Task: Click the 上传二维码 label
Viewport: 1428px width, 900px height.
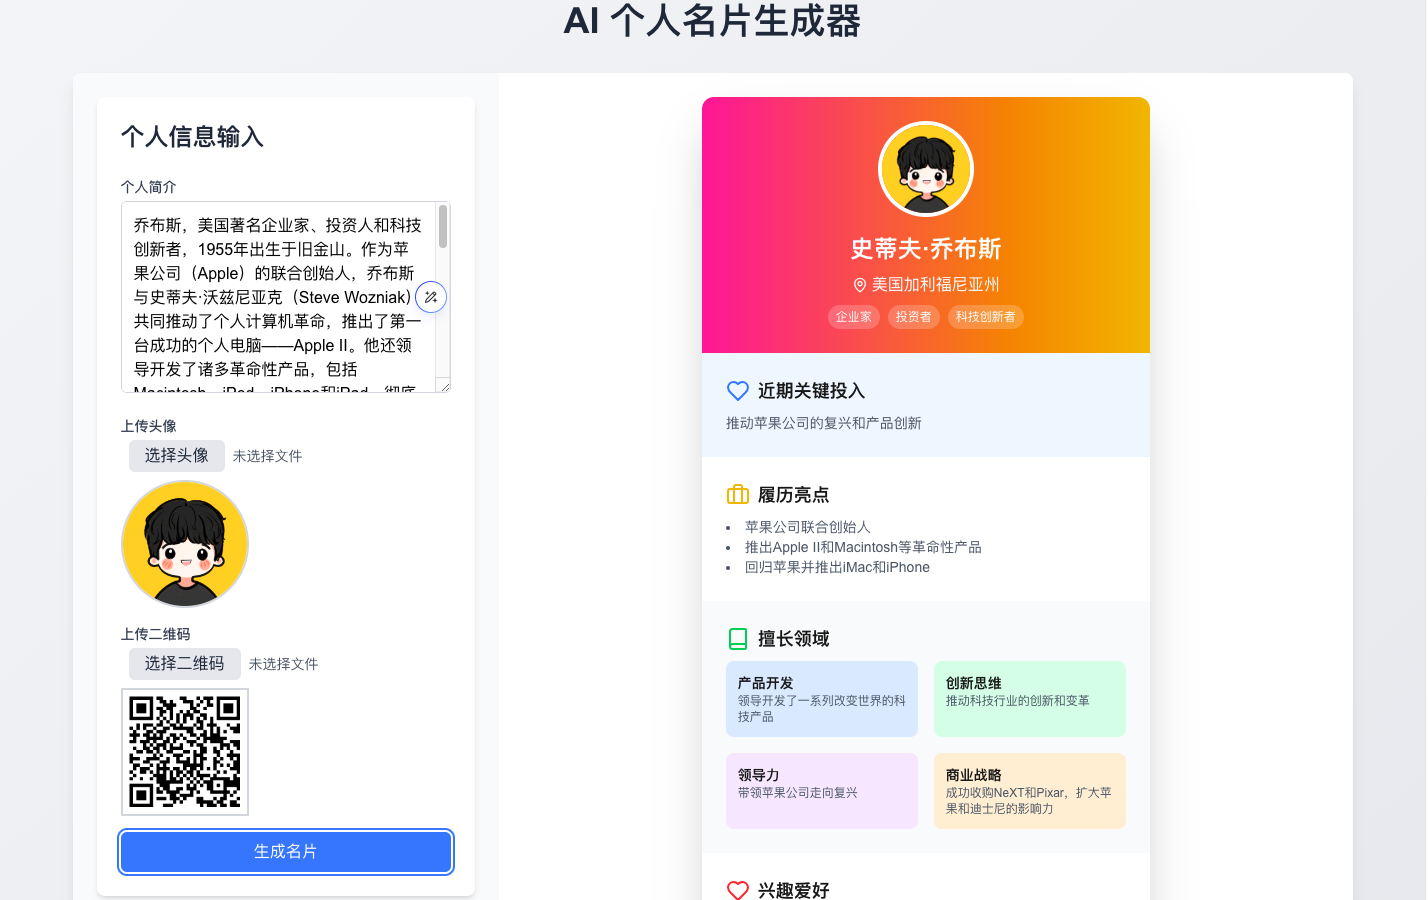Action: pyautogui.click(x=156, y=634)
